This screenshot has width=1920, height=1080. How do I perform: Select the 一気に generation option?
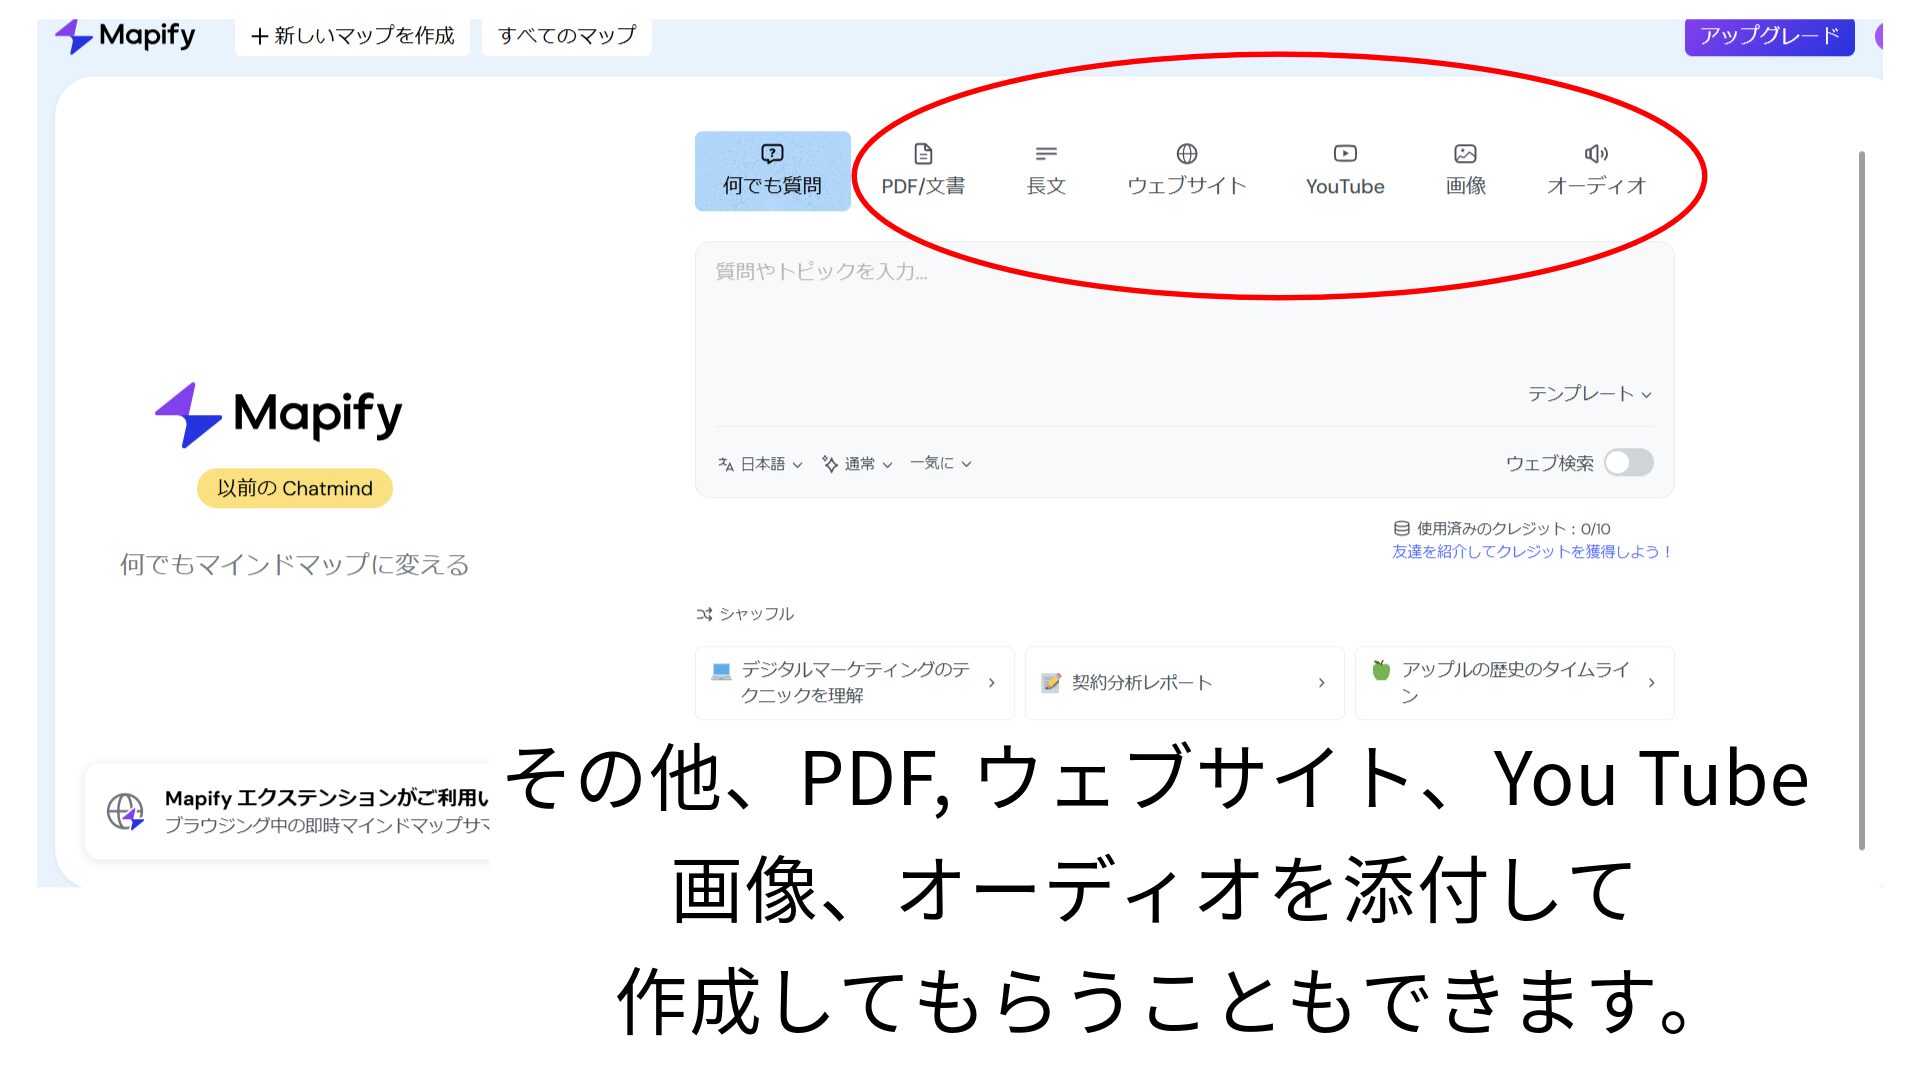pos(938,463)
